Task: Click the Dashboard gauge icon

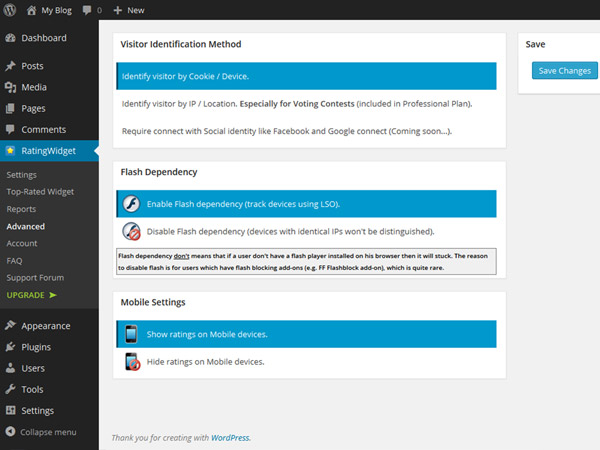Action: (10, 38)
